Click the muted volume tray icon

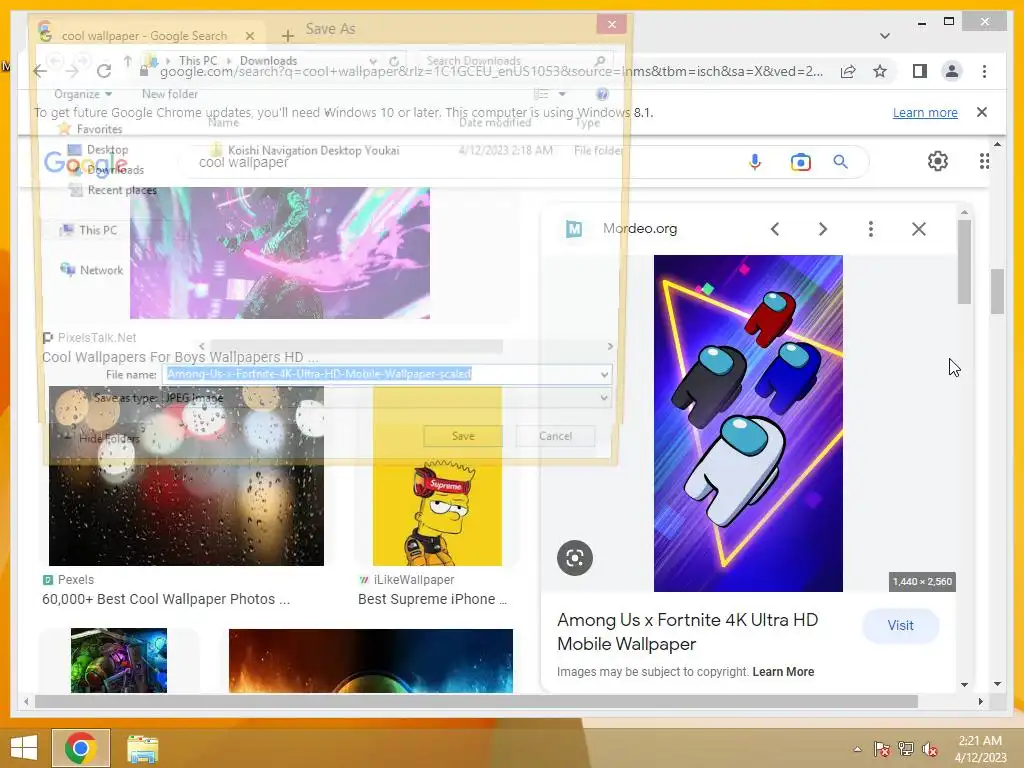929,748
